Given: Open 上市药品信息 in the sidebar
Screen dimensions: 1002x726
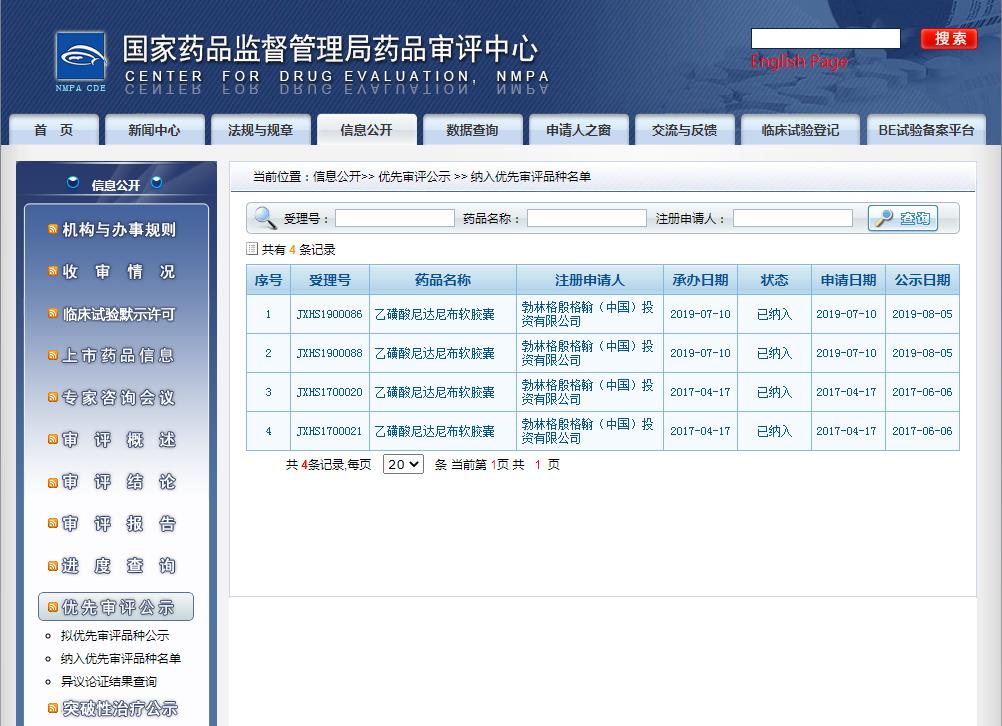Looking at the screenshot, I should [119, 355].
